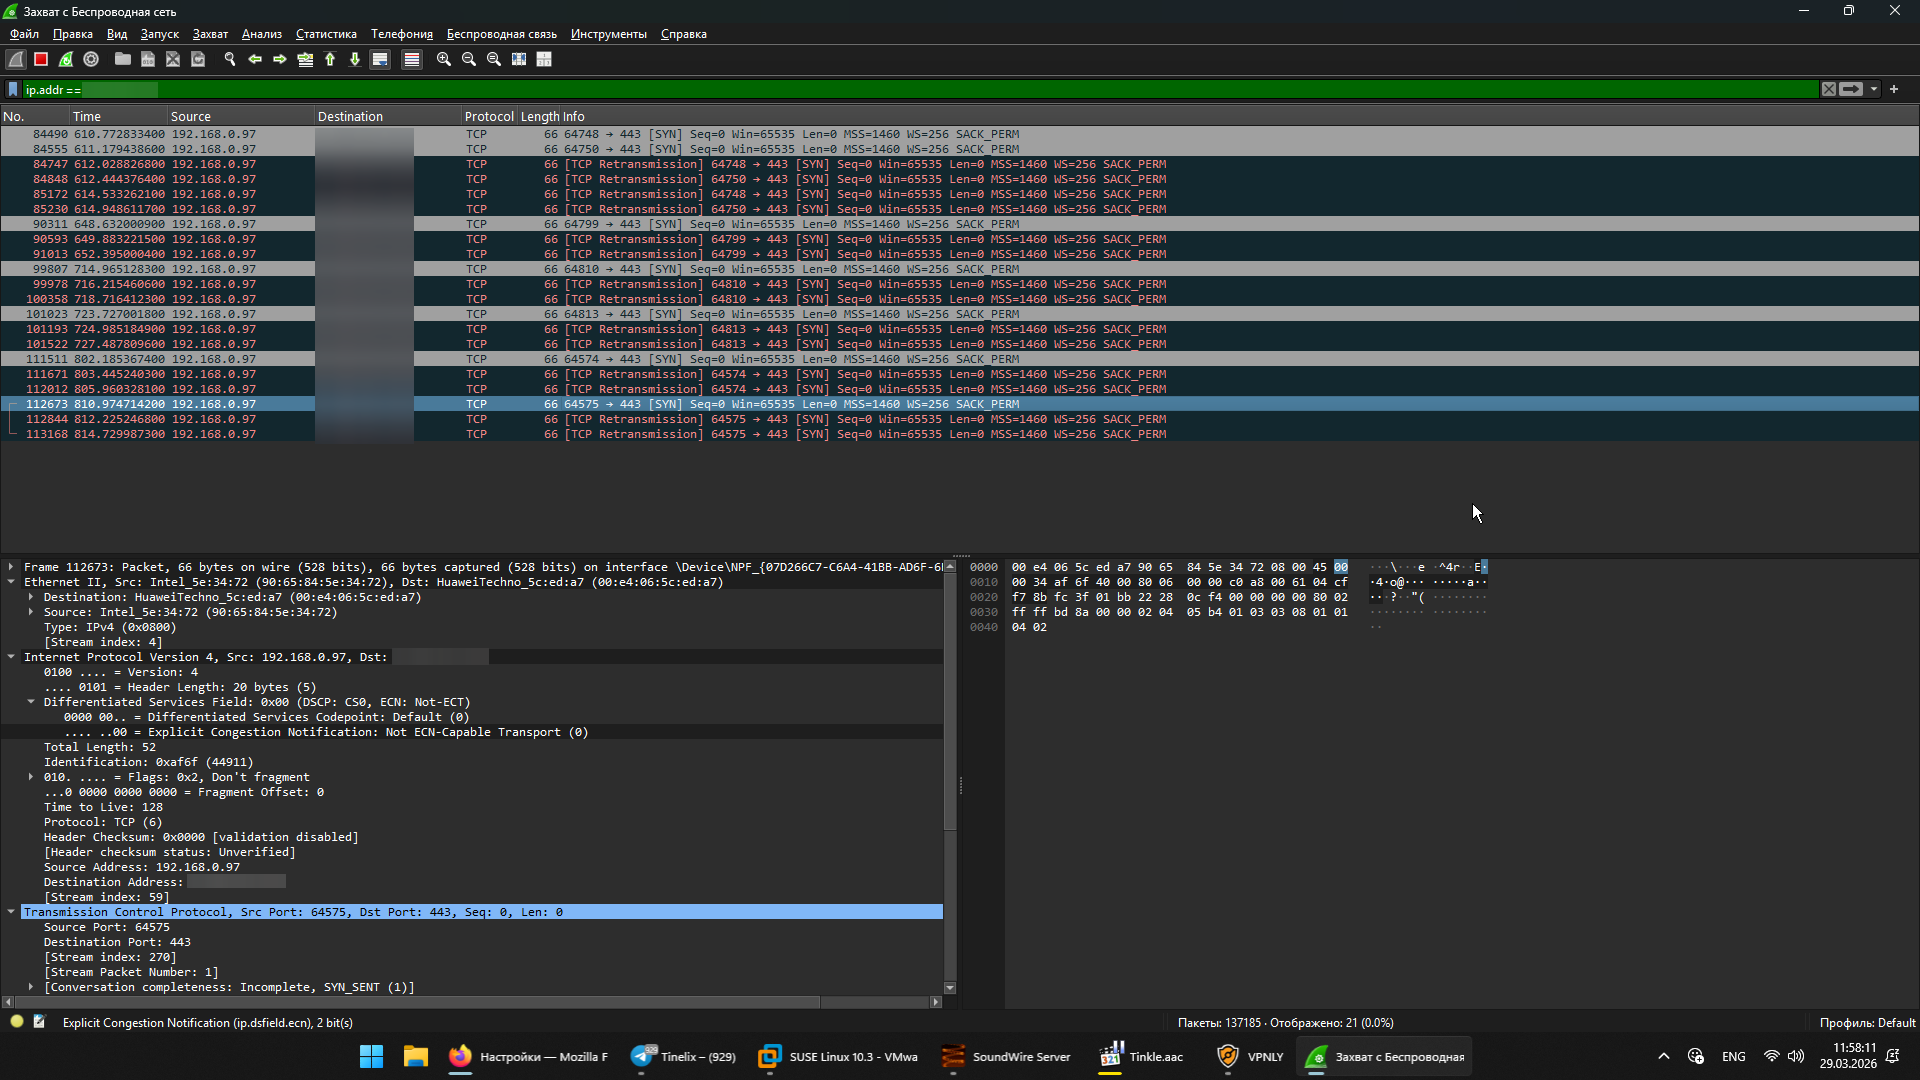Click the Профиль: Default status label
Viewport: 1920px width, 1080px height.
point(1866,1023)
